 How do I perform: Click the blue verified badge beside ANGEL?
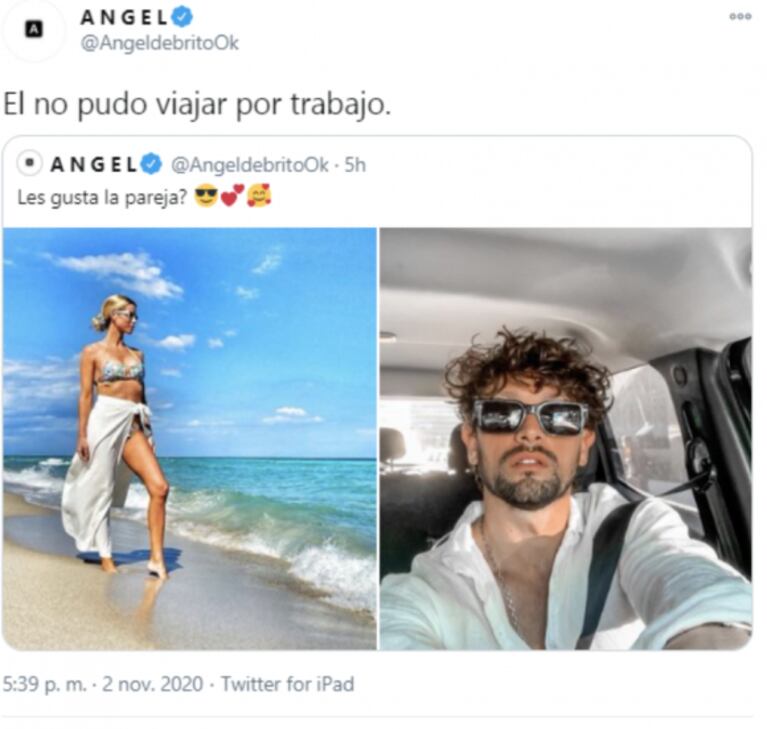click(183, 17)
